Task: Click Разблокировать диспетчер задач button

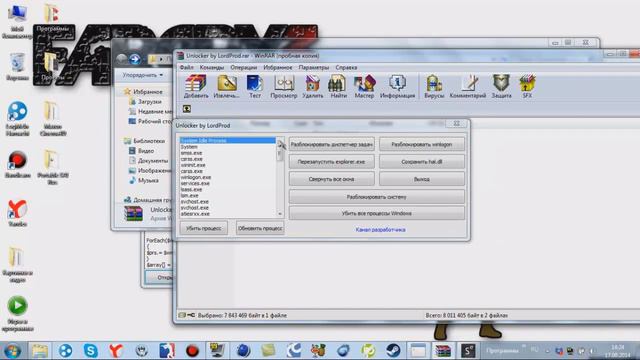Action: [x=331, y=144]
